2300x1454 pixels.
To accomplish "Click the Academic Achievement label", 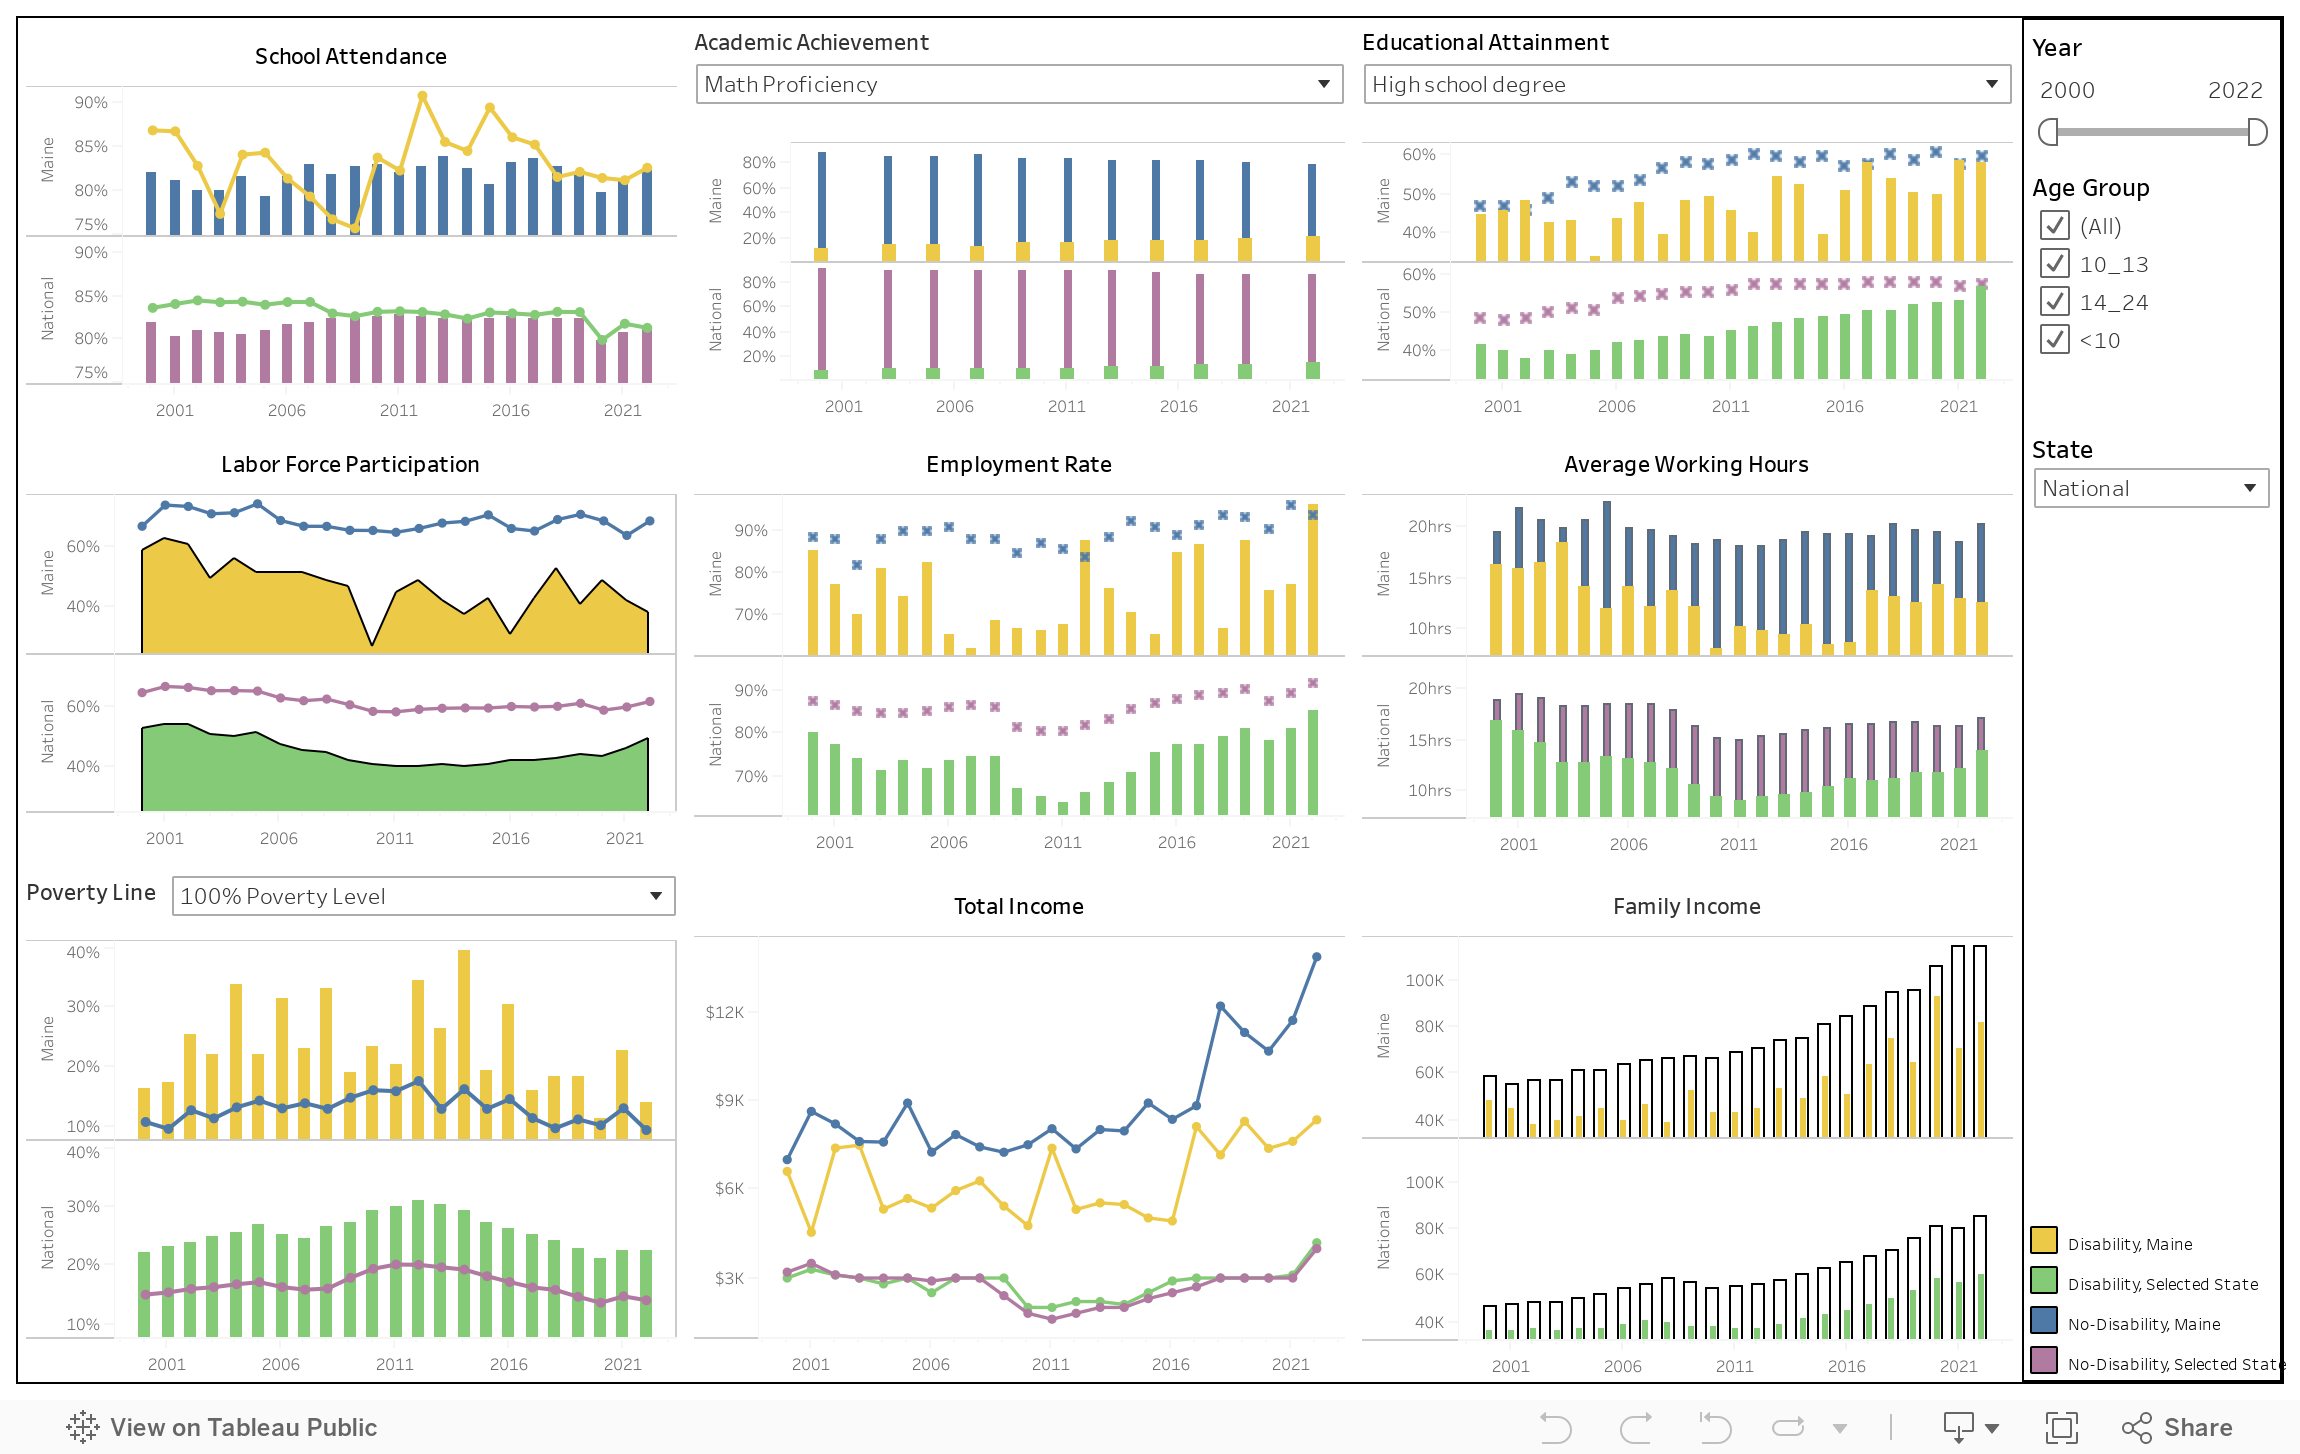I will (812, 43).
